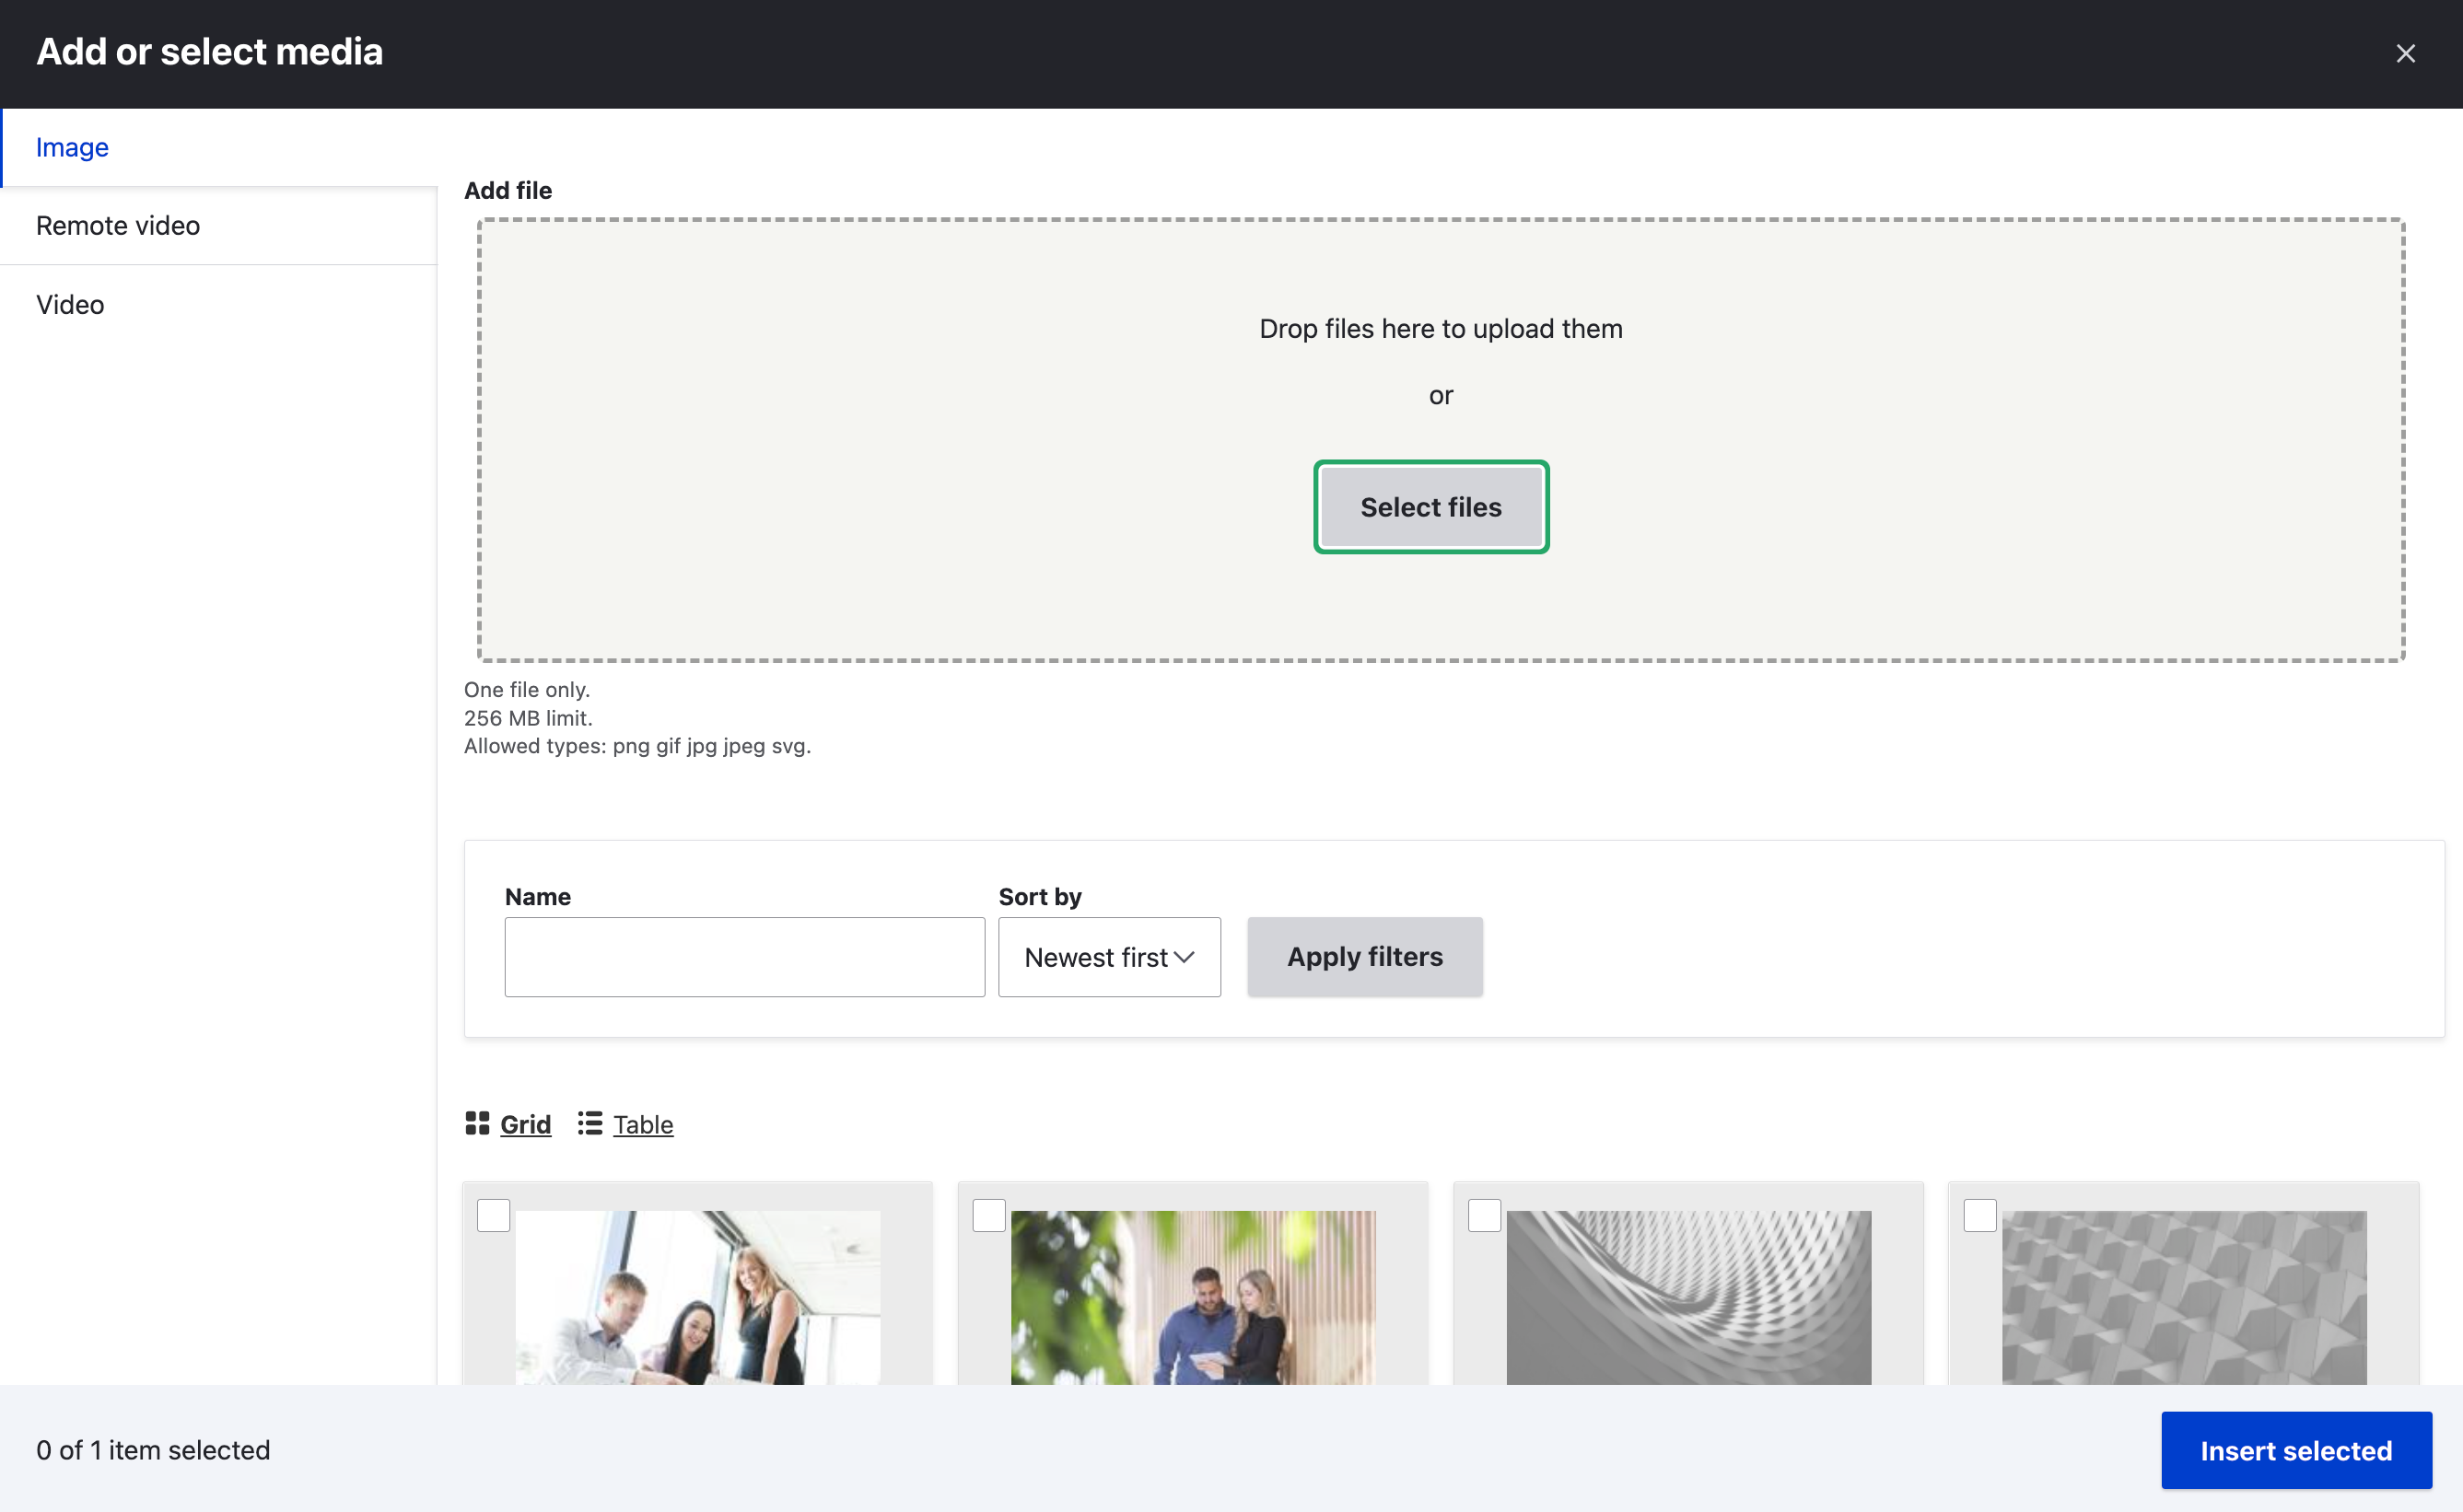
Task: Click Apply filters button
Action: point(1364,957)
